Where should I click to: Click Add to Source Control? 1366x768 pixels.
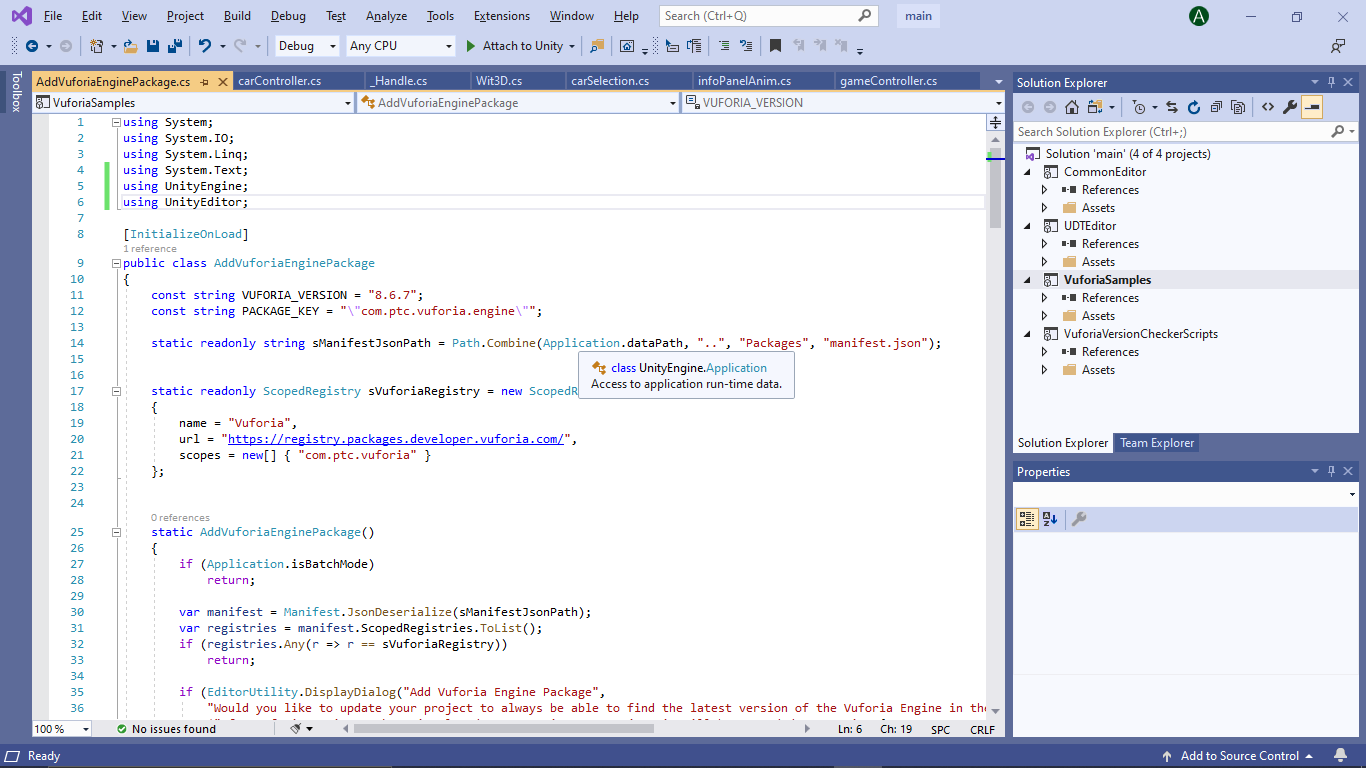click(x=1240, y=756)
